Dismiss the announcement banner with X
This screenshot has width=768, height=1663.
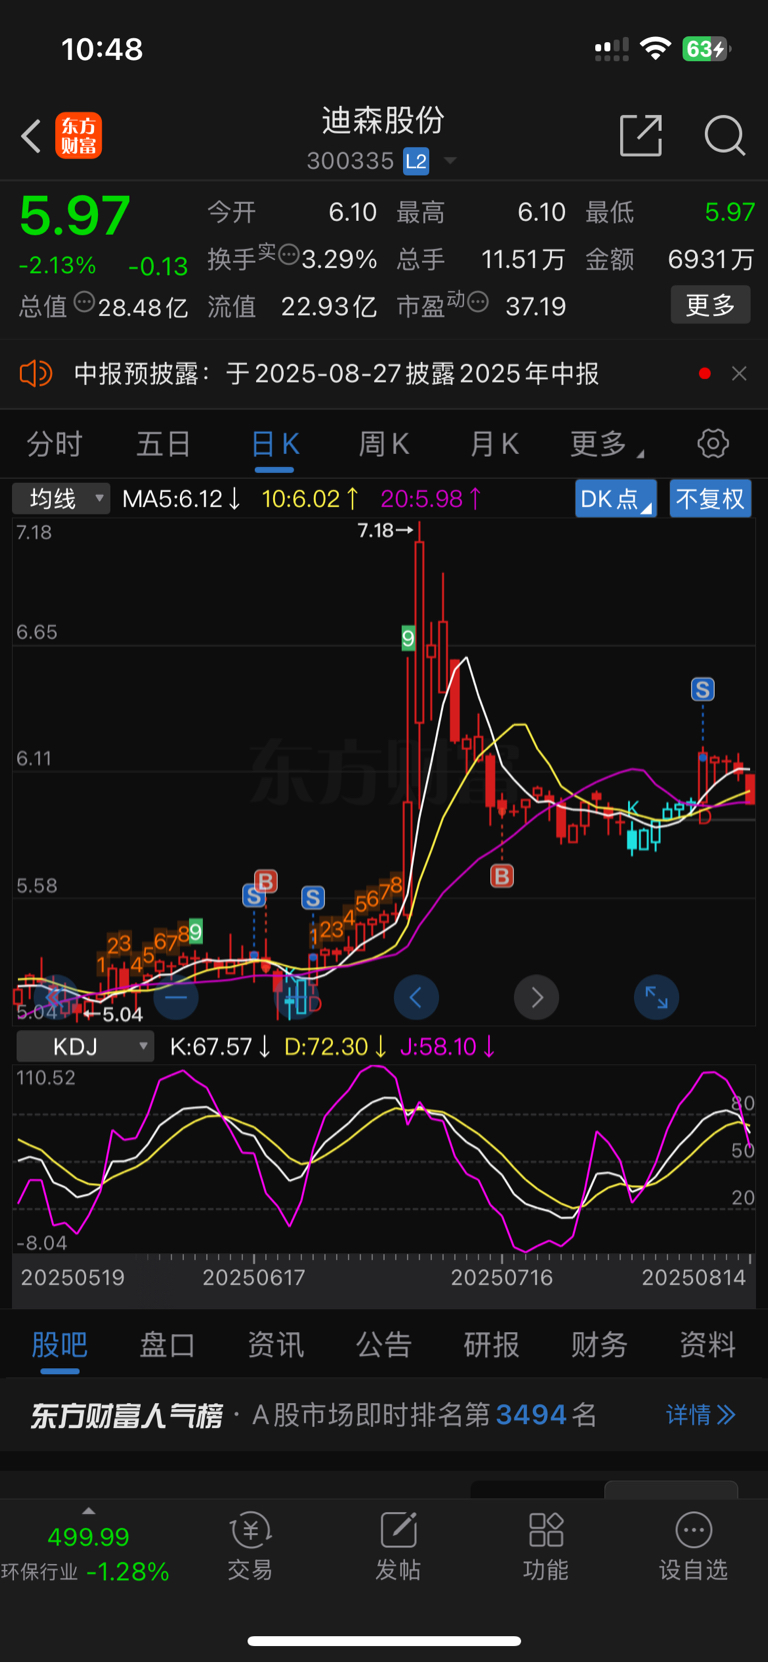click(x=739, y=374)
